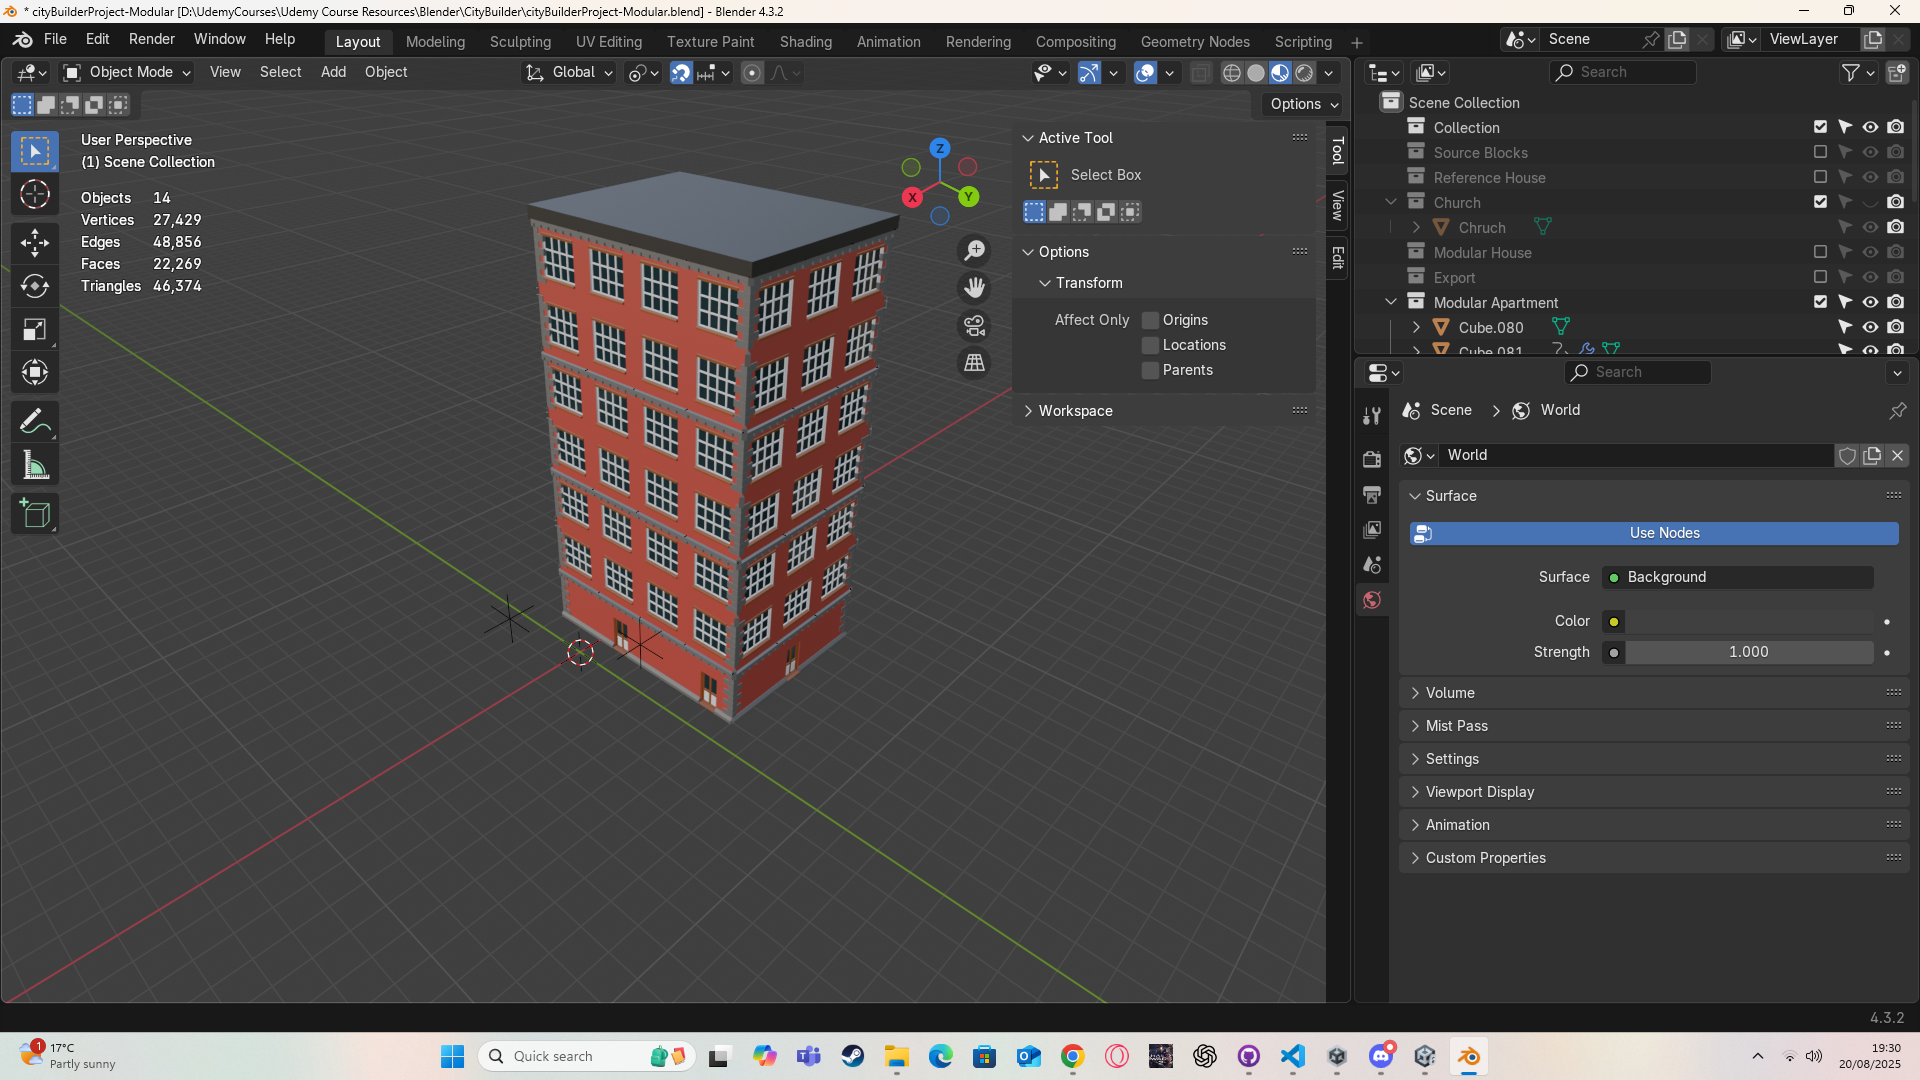The height and width of the screenshot is (1080, 1920).
Task: Toggle snapping magnet in header
Action: click(681, 73)
